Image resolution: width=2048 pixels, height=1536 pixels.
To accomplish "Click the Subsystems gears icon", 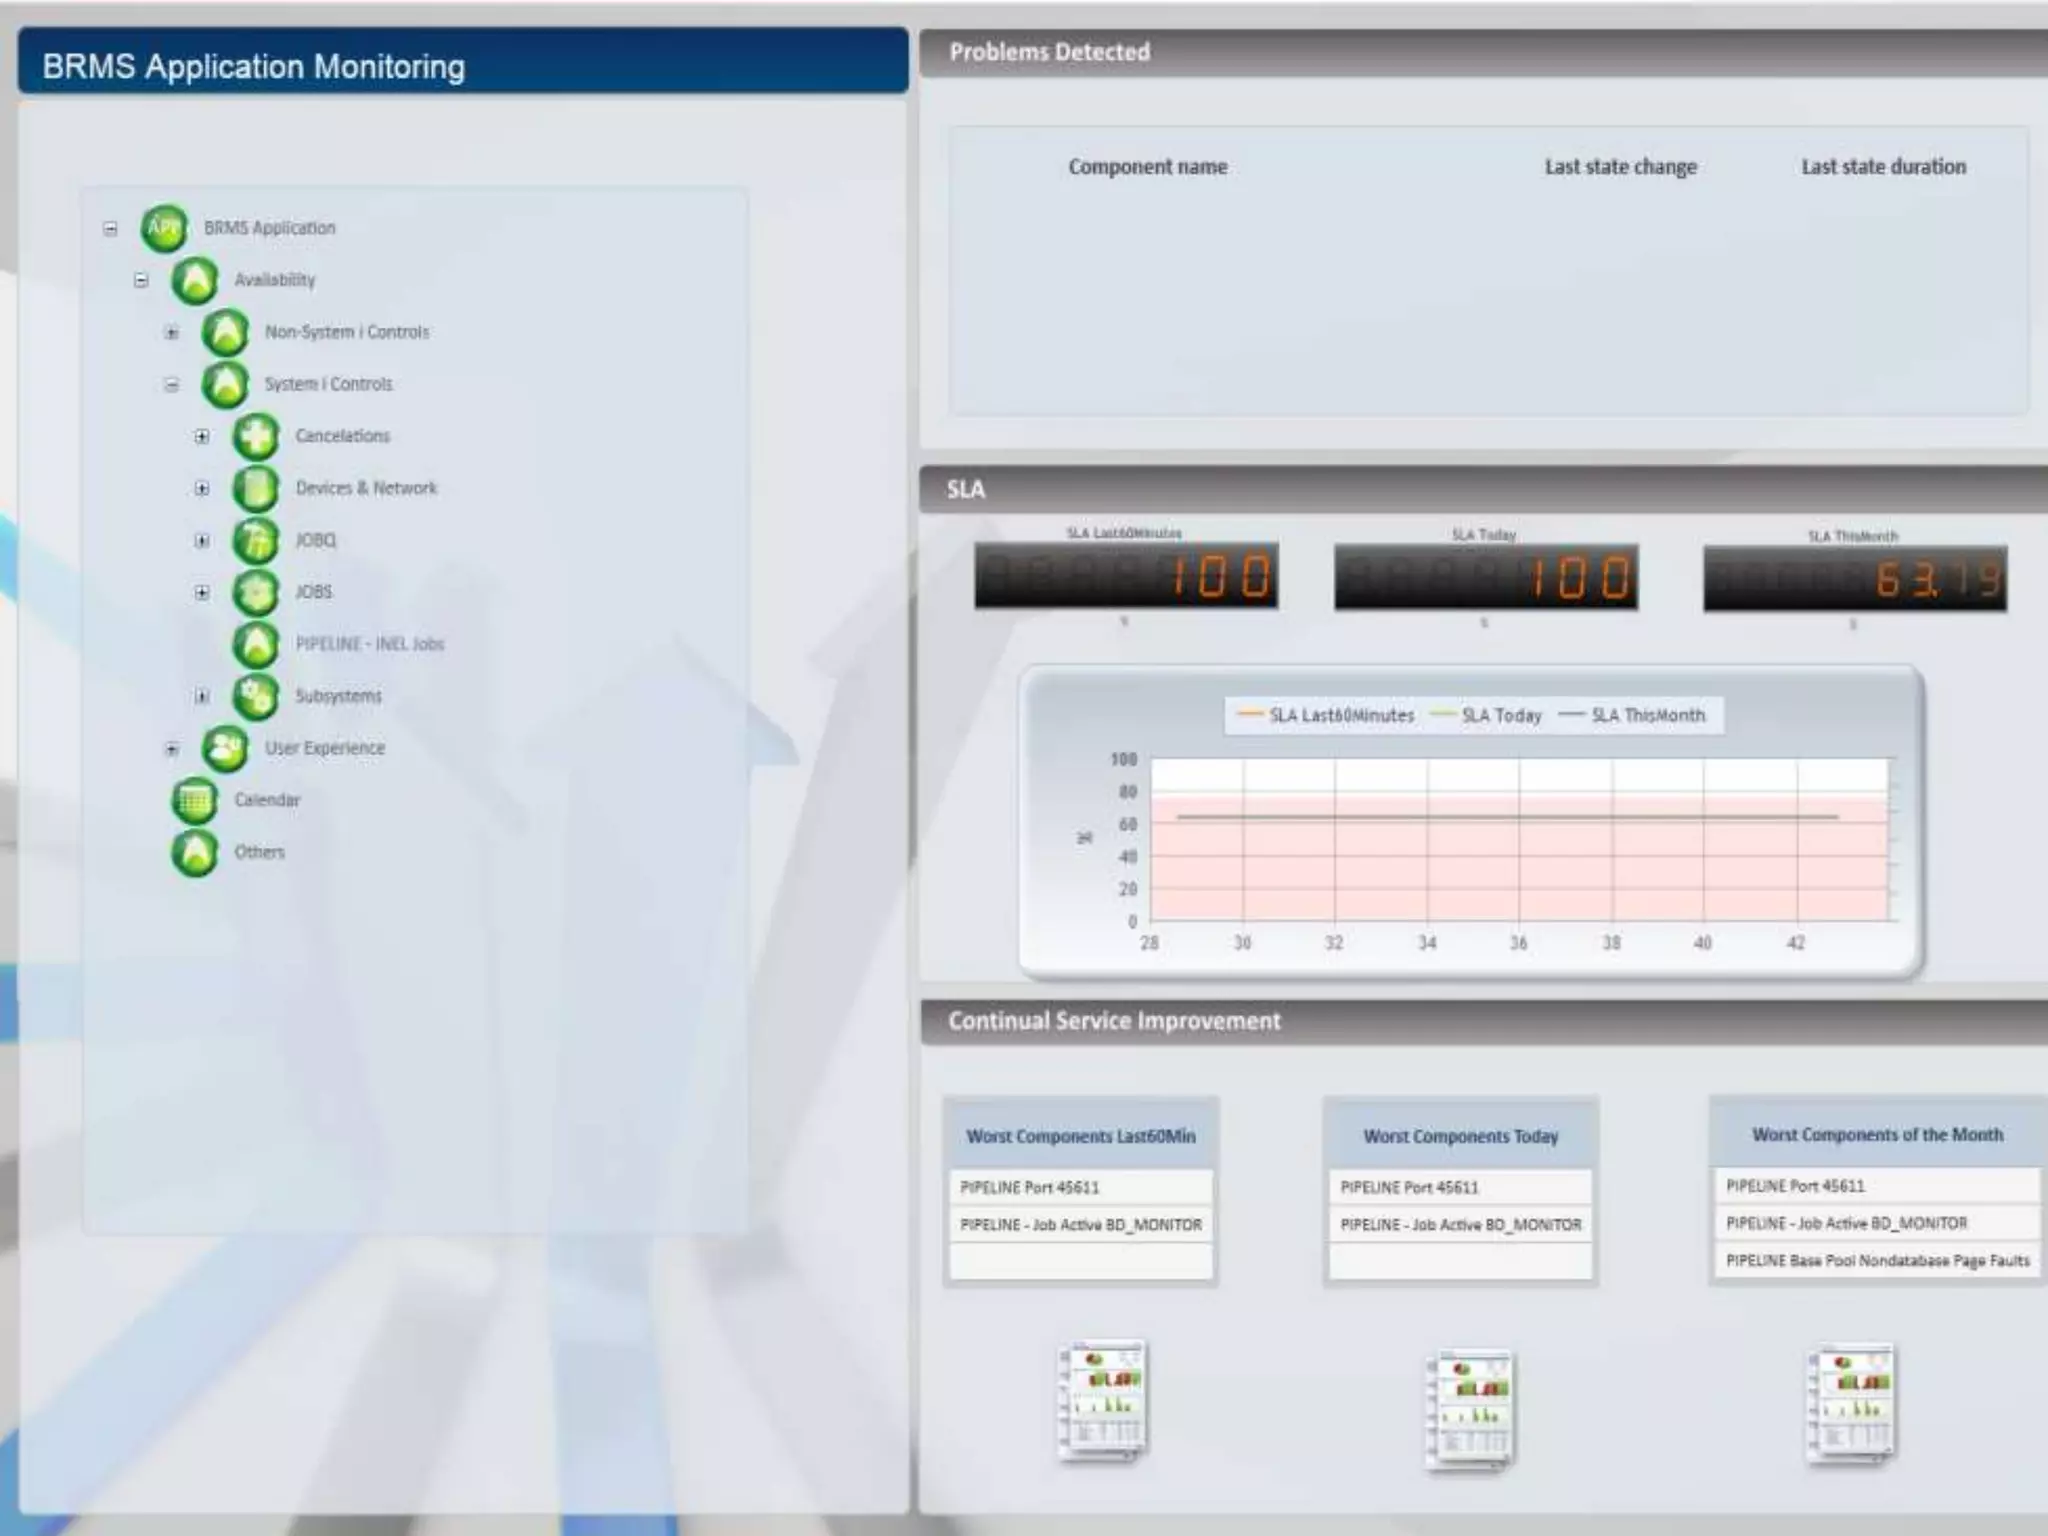I will click(256, 697).
